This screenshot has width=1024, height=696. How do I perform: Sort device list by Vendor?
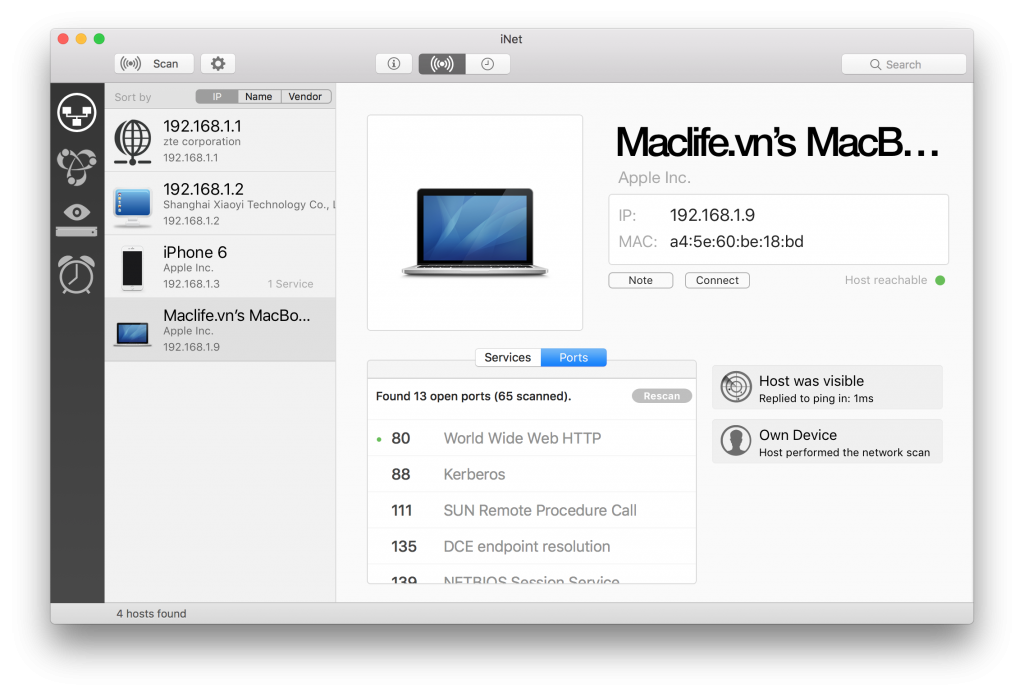click(306, 96)
